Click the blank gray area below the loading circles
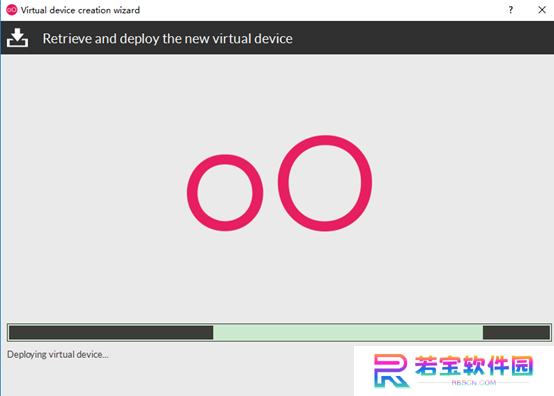The height and width of the screenshot is (396, 554). (277, 276)
